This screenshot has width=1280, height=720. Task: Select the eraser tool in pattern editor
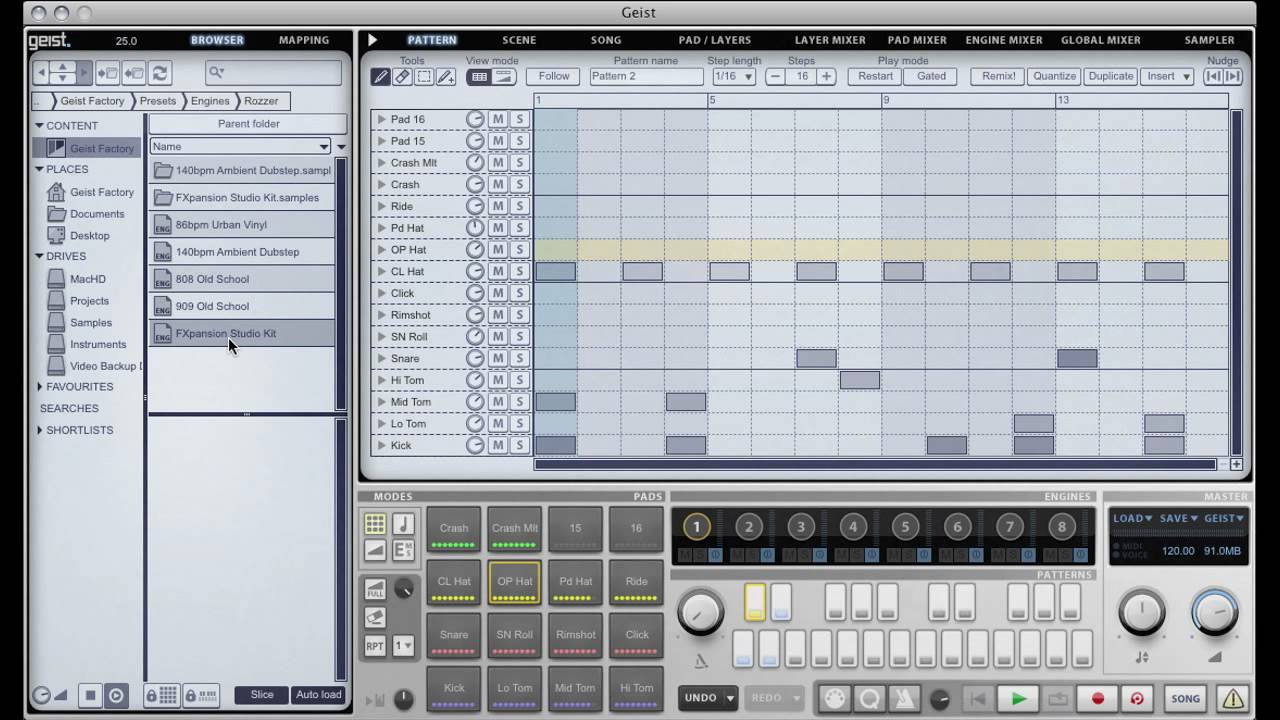point(402,77)
